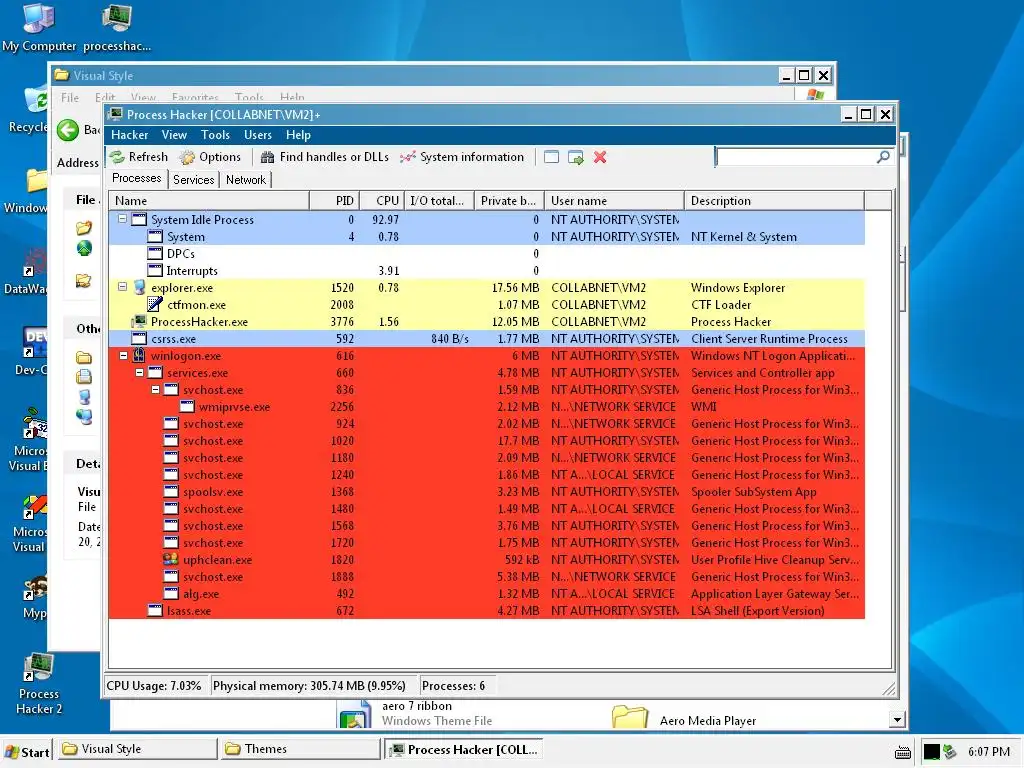The width and height of the screenshot is (1024, 768).
Task: Click the Start button
Action: click(x=27, y=751)
